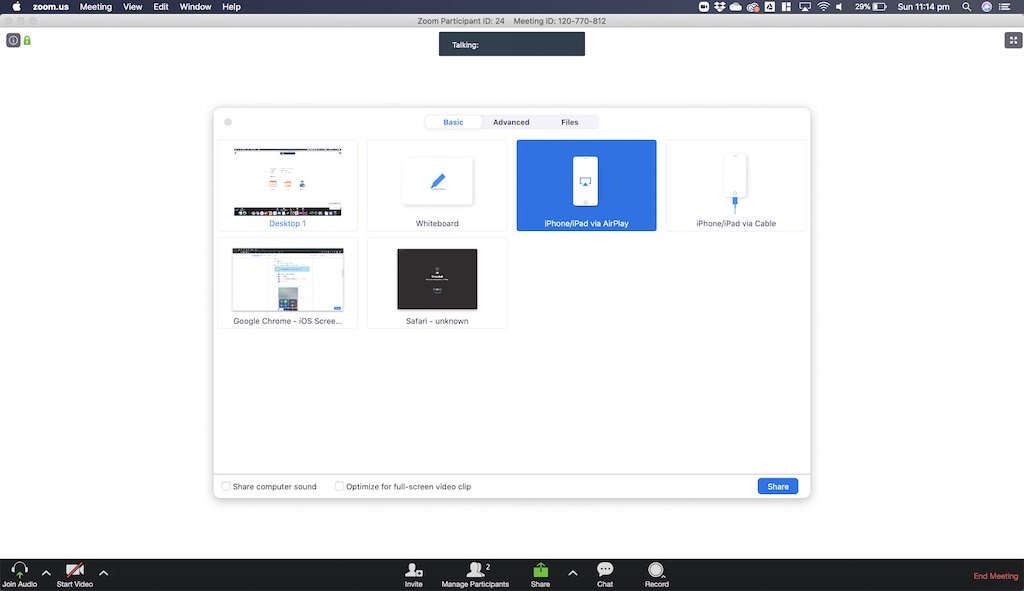
Task: Open the Window menu
Action: click(195, 7)
